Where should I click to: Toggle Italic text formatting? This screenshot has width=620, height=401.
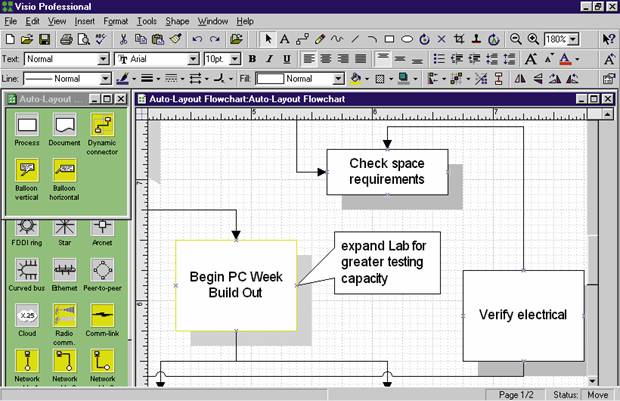click(268, 59)
